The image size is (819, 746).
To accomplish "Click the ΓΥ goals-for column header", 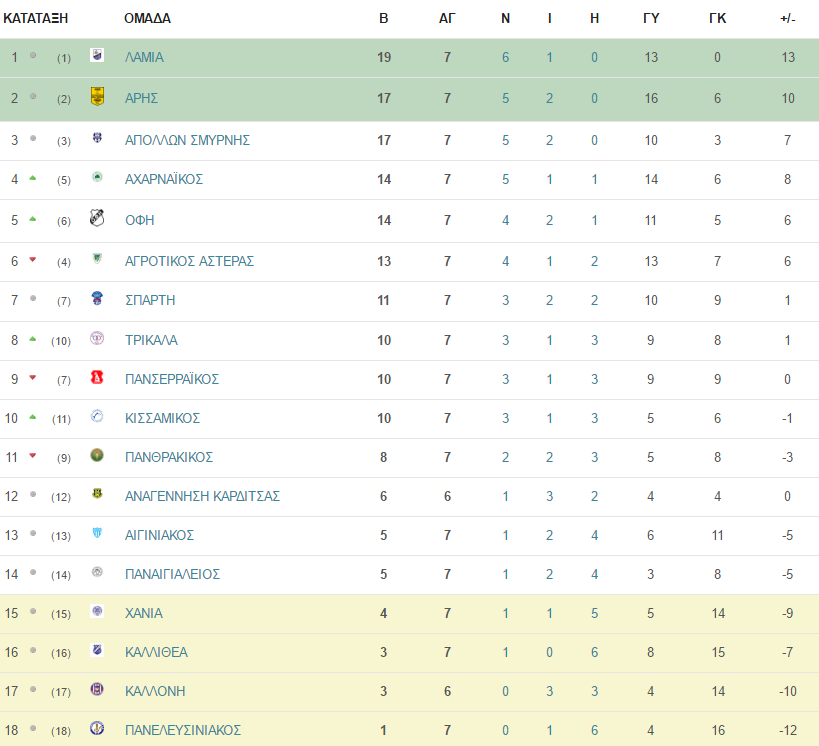I will 651,18.
